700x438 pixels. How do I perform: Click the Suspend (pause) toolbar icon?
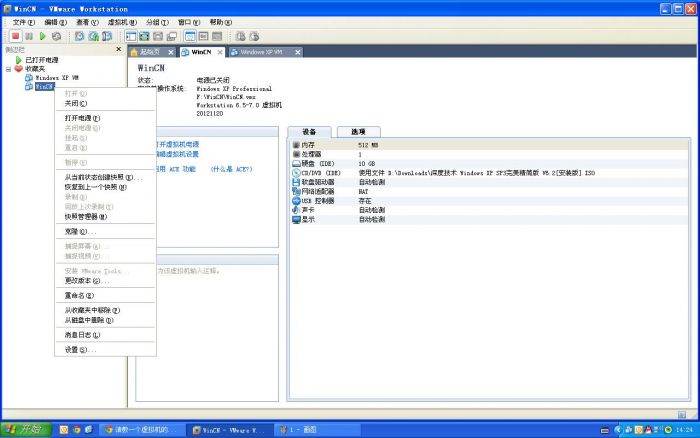[29, 36]
